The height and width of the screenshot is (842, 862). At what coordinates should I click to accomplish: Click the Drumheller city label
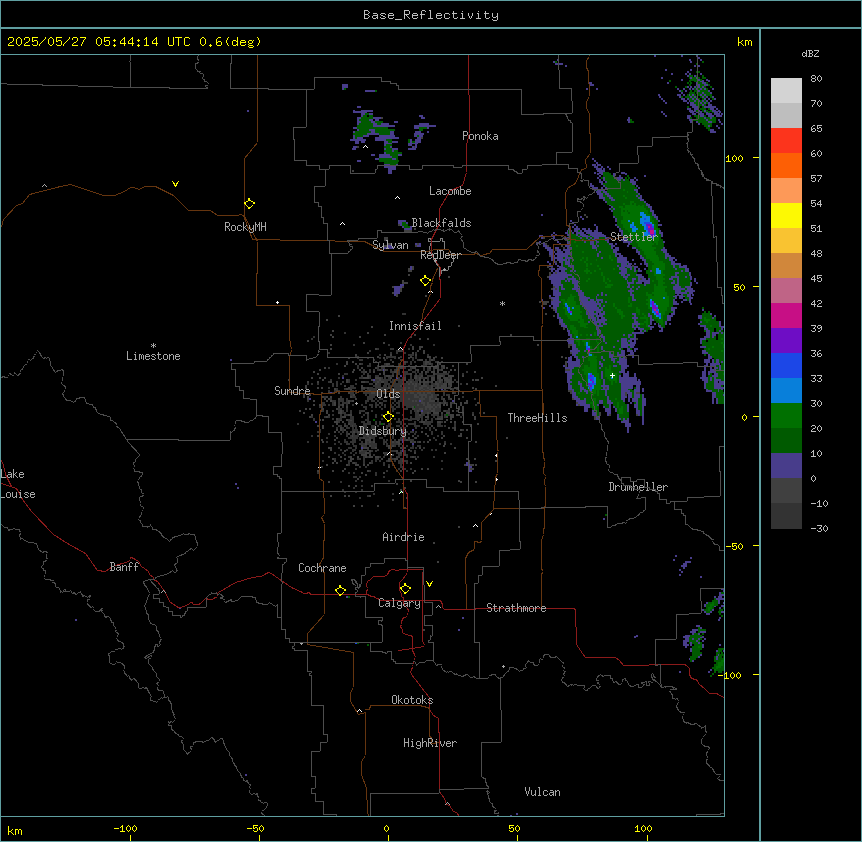click(x=638, y=487)
